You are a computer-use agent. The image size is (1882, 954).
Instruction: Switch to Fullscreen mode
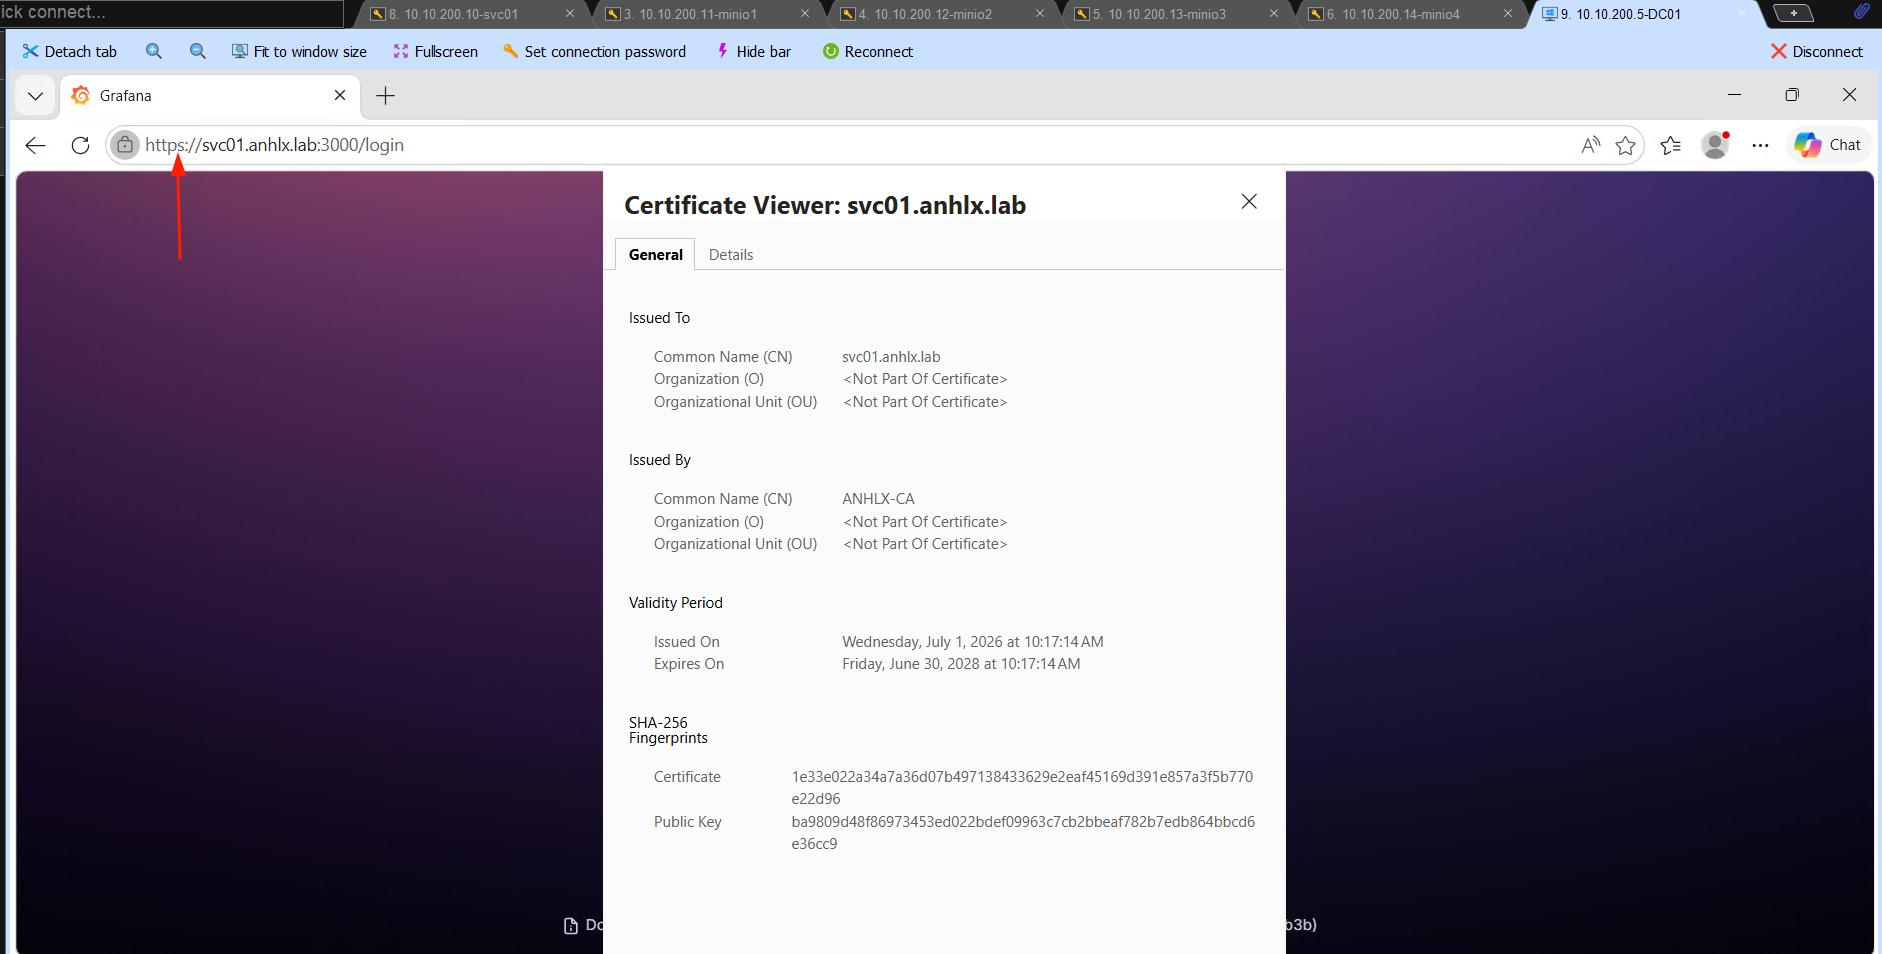(435, 51)
